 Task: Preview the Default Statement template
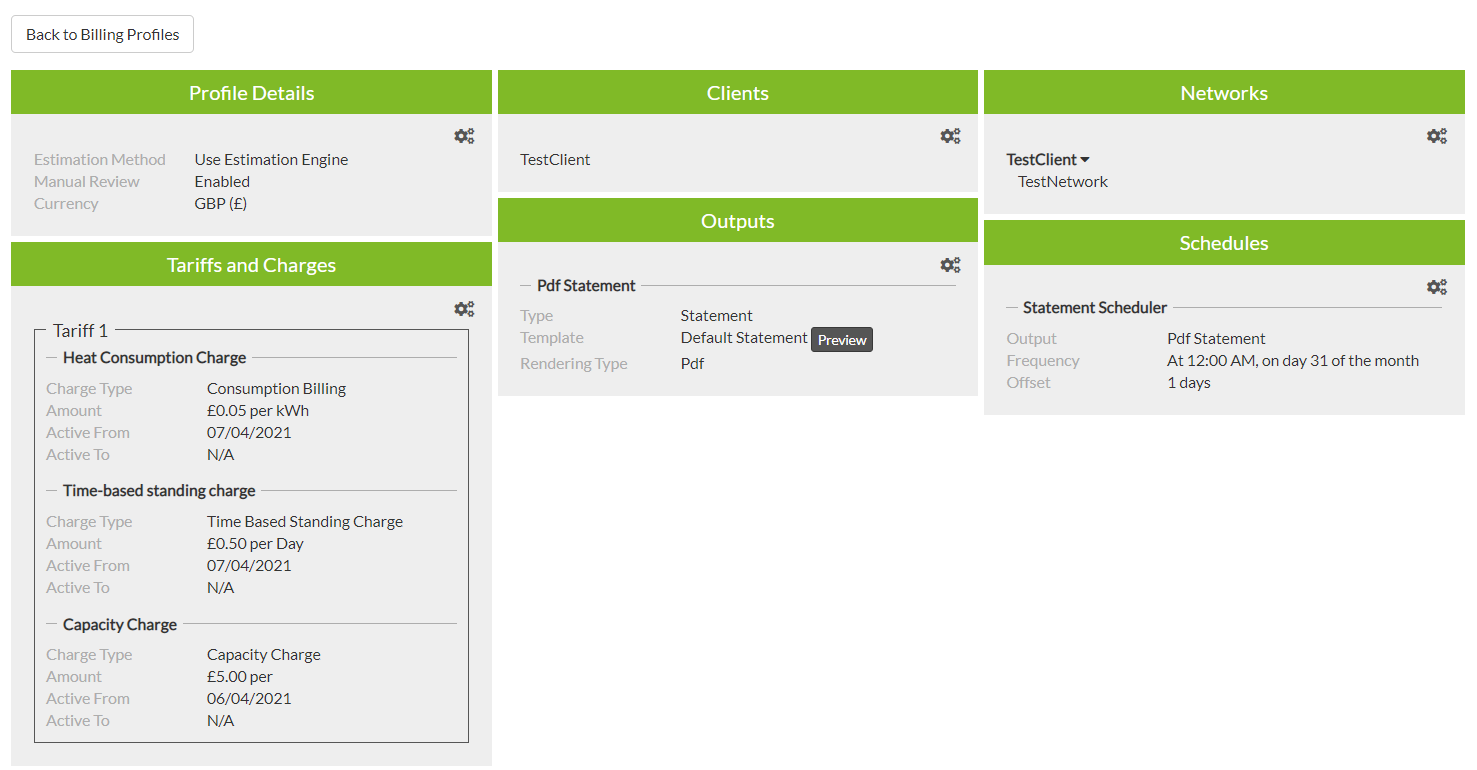click(842, 340)
